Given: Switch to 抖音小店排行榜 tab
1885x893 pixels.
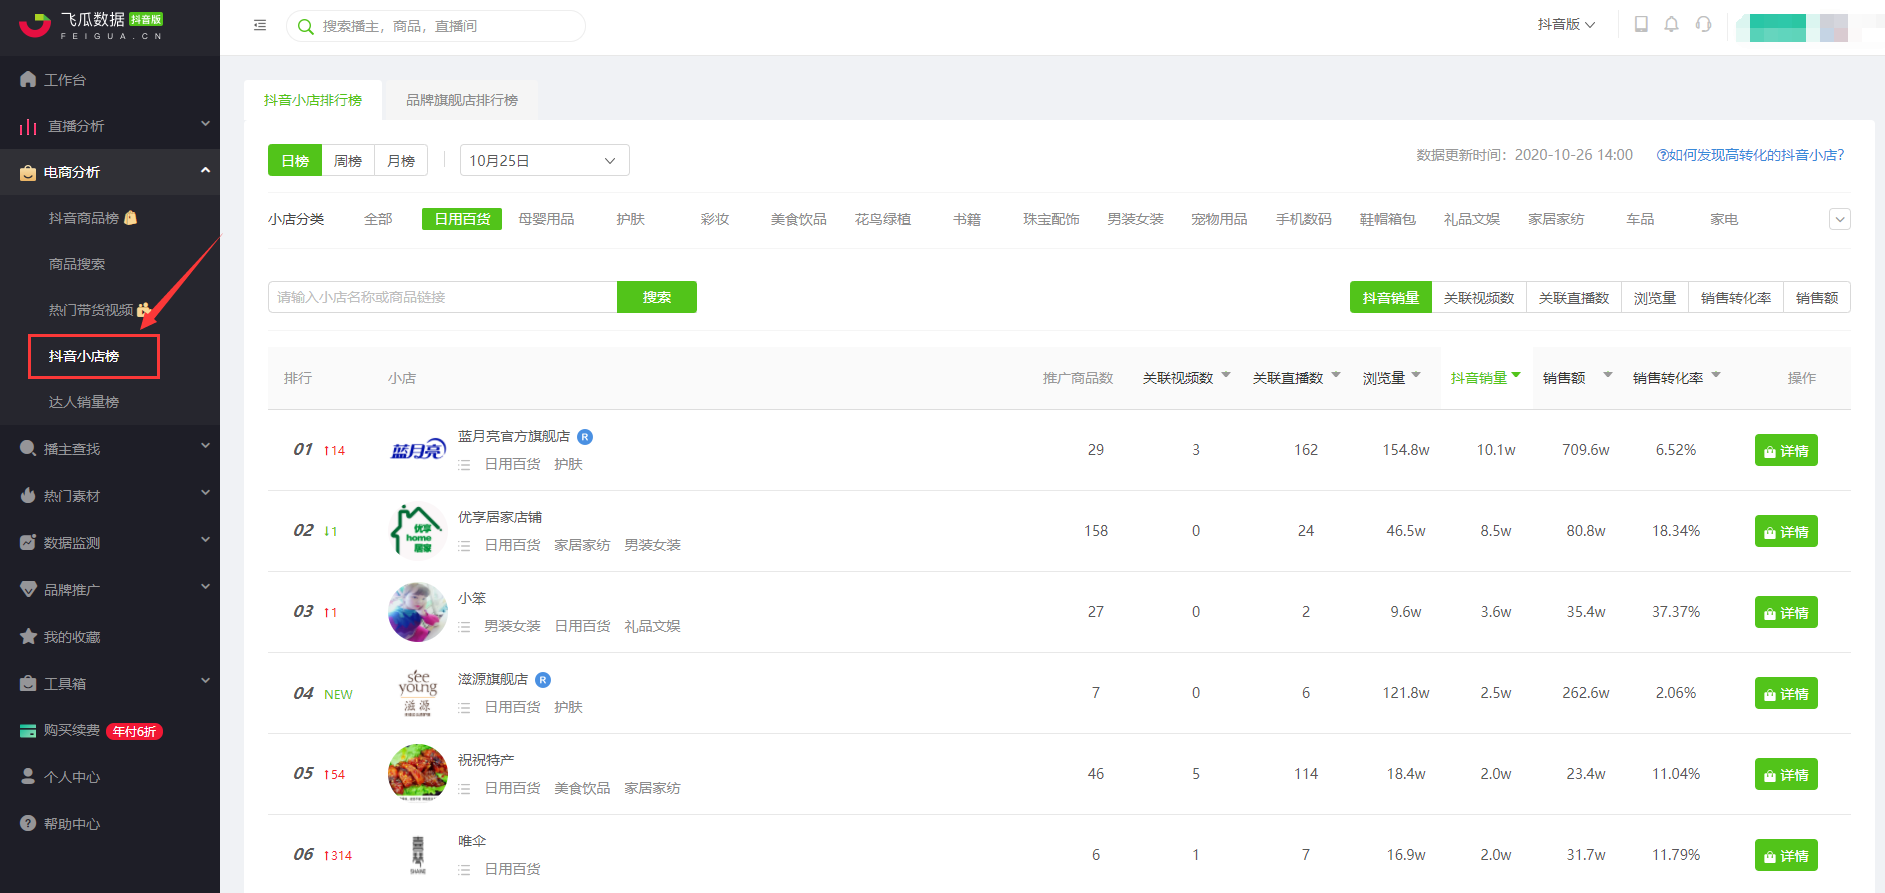Looking at the screenshot, I should coord(313,100).
